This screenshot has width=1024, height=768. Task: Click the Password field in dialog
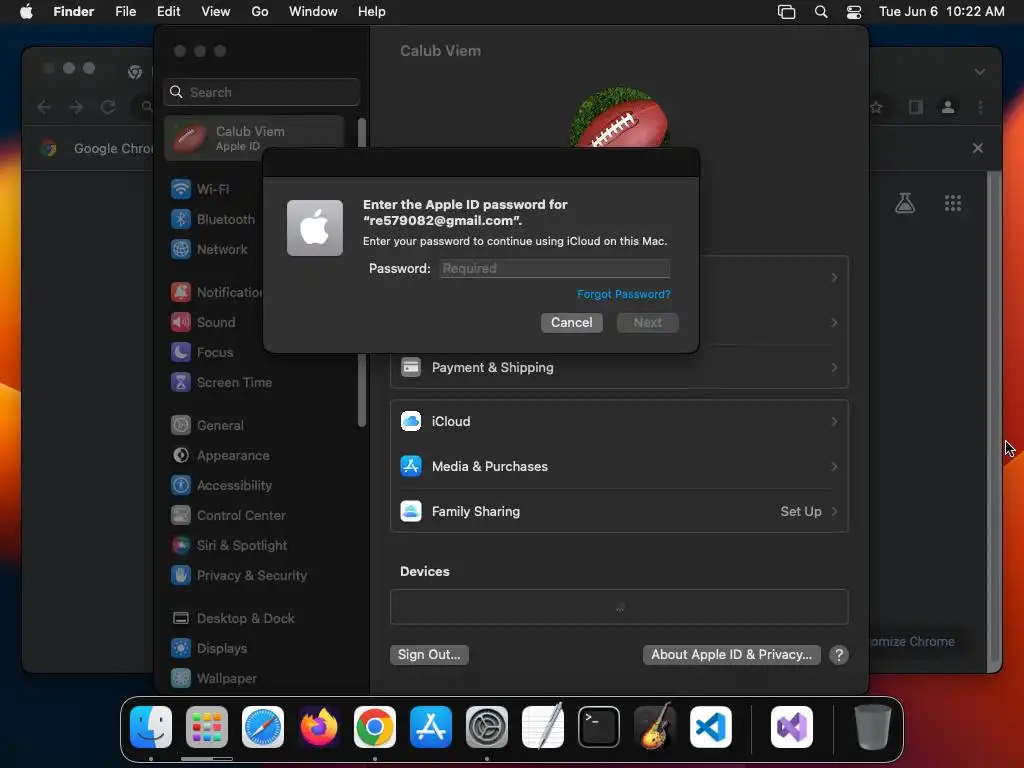pos(555,268)
